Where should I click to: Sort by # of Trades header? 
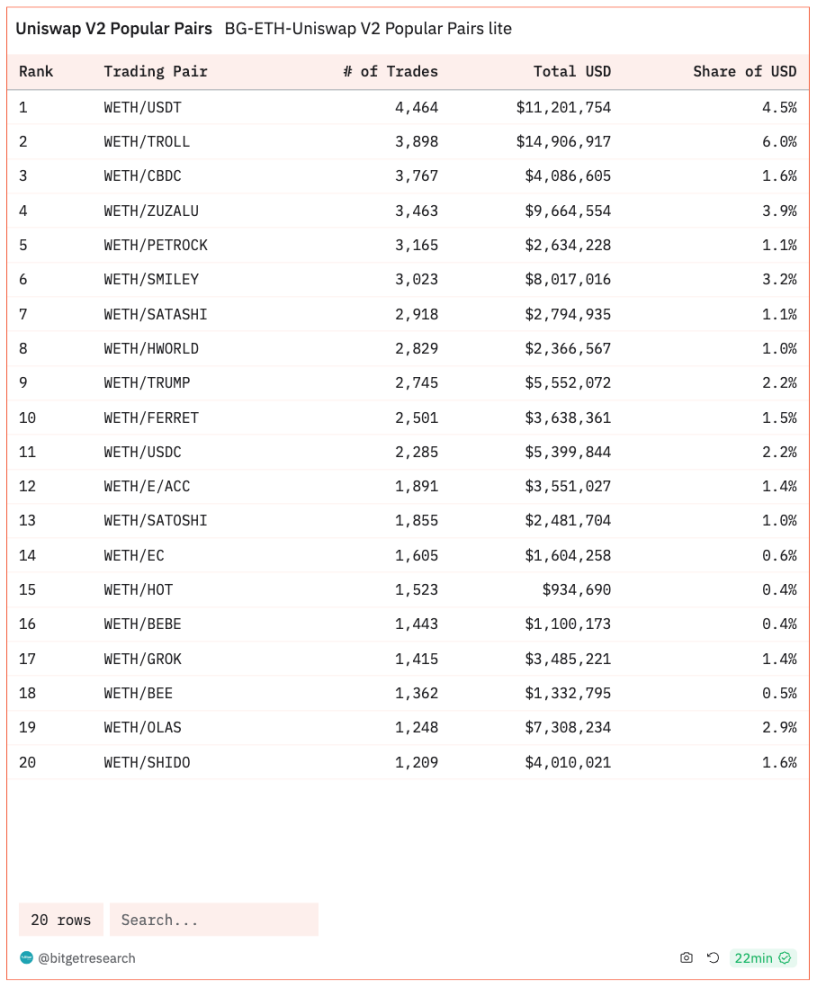[391, 71]
